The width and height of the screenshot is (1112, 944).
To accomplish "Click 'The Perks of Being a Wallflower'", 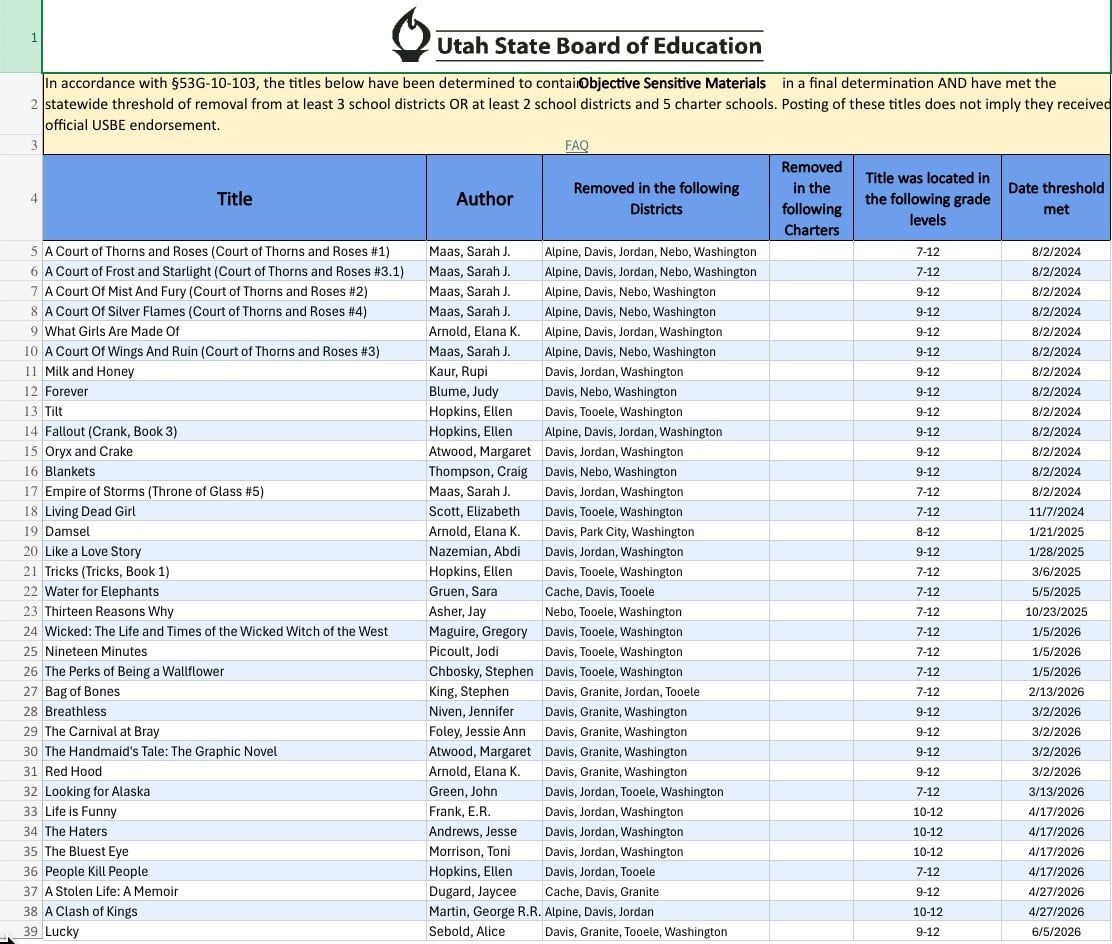I will 235,671.
